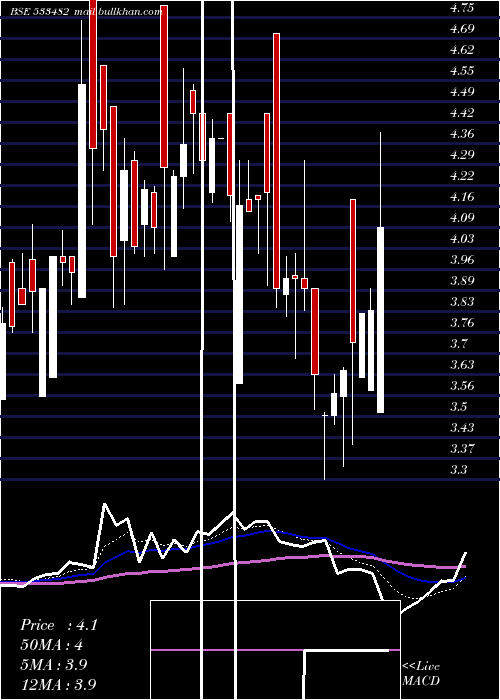500x700 pixels.
Task: Pick the 3.5 price level label
Action: tap(459, 407)
